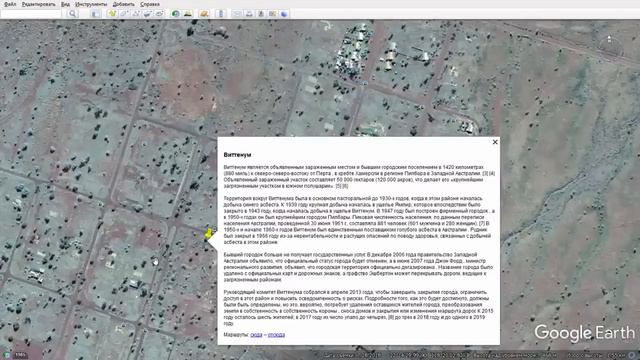Select the Add Path tool
Viewport: 640px width, 360px height.
[x=136, y=13]
